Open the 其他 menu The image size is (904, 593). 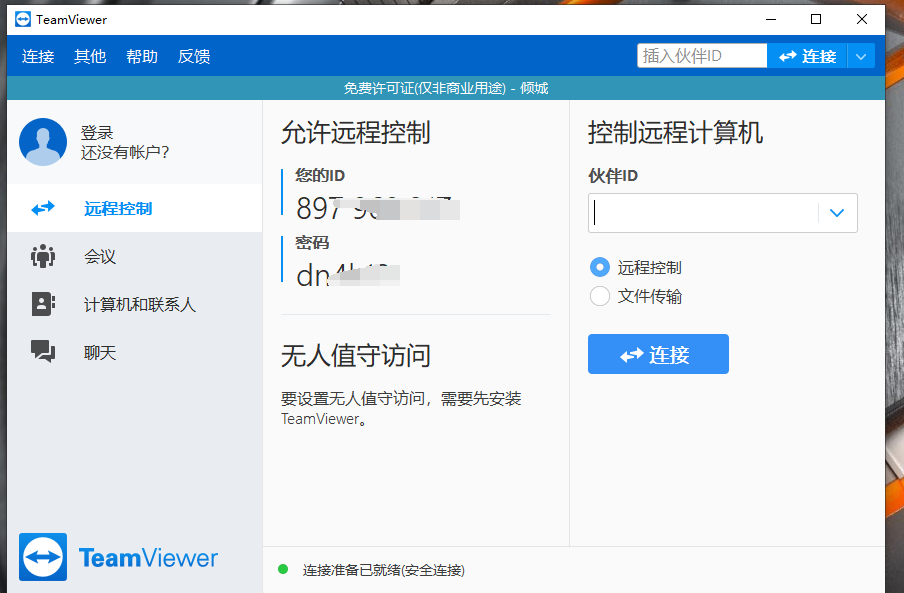tap(90, 56)
